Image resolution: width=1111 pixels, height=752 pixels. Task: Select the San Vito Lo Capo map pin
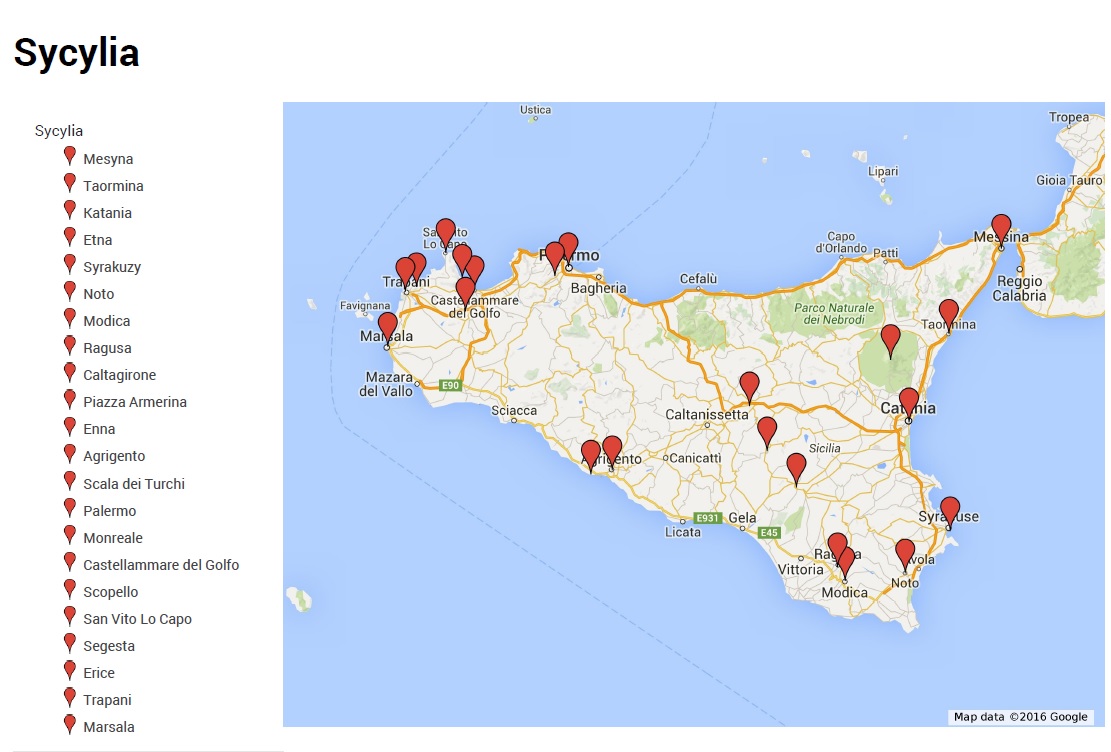(x=445, y=231)
